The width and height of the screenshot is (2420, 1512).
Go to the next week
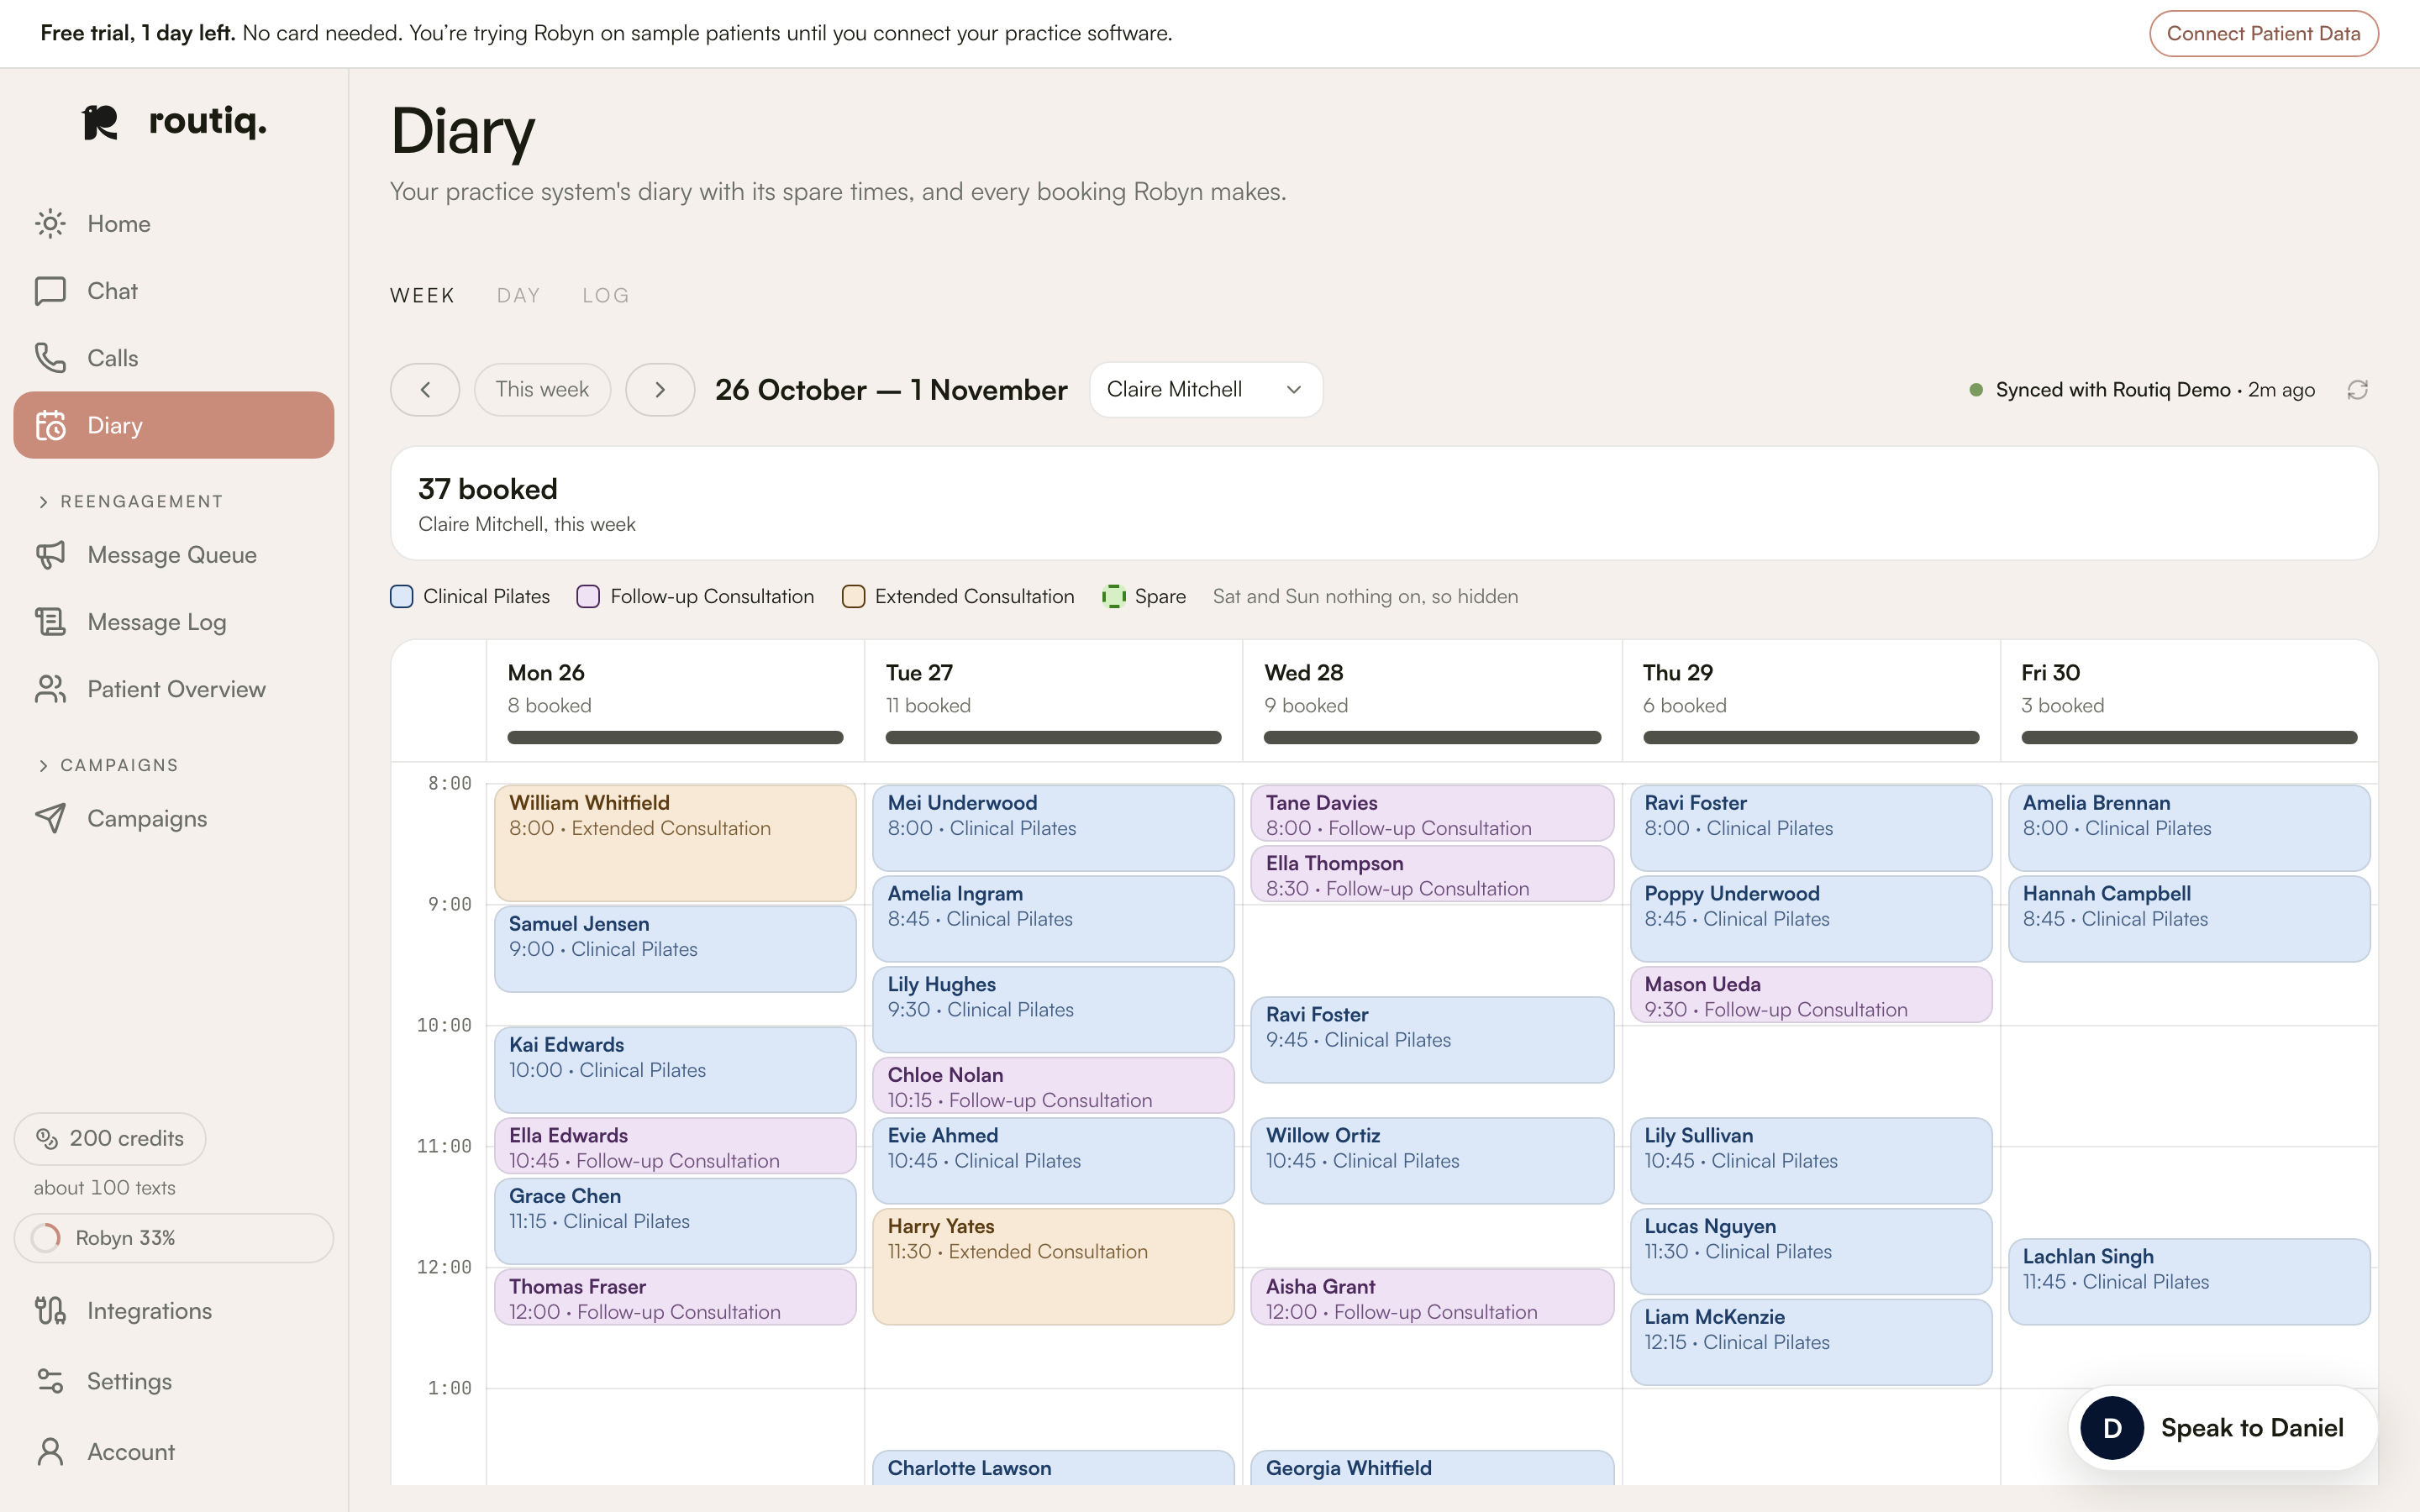click(660, 390)
